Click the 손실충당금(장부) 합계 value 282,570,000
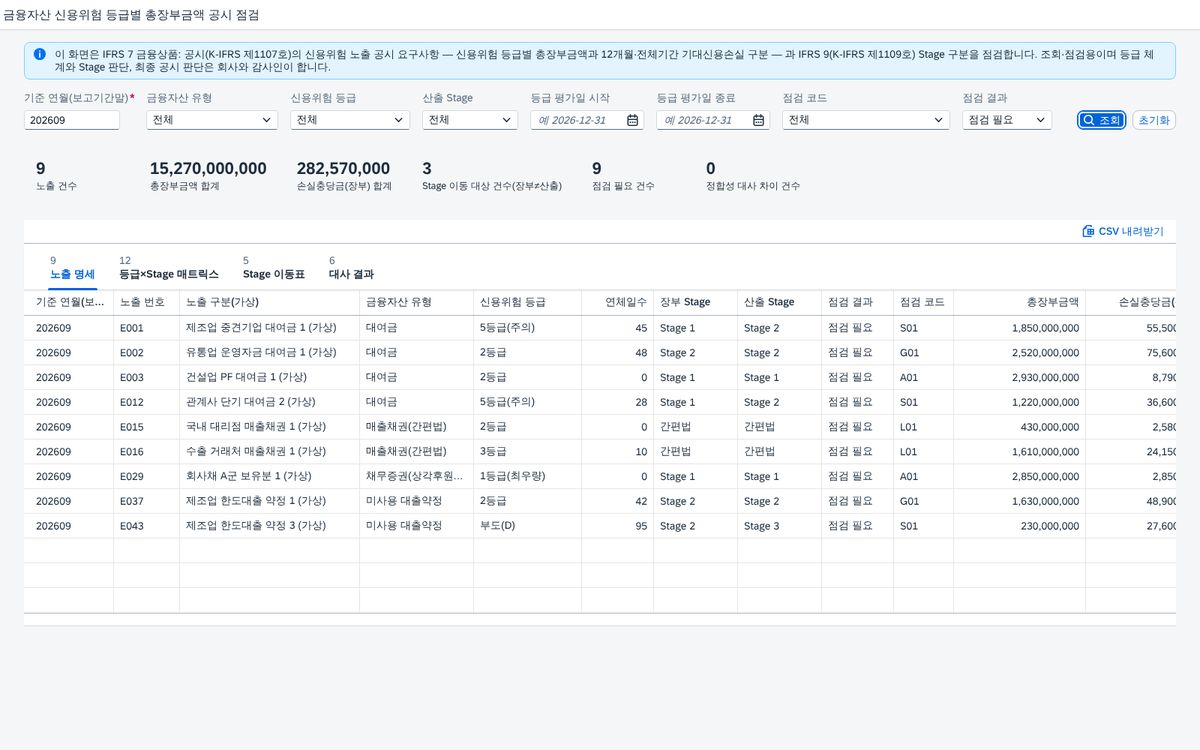The width and height of the screenshot is (1200, 750). point(343,168)
